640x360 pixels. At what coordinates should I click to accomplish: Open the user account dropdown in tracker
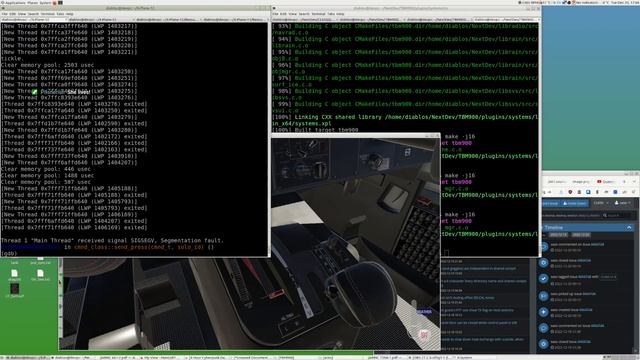[x=623, y=203]
